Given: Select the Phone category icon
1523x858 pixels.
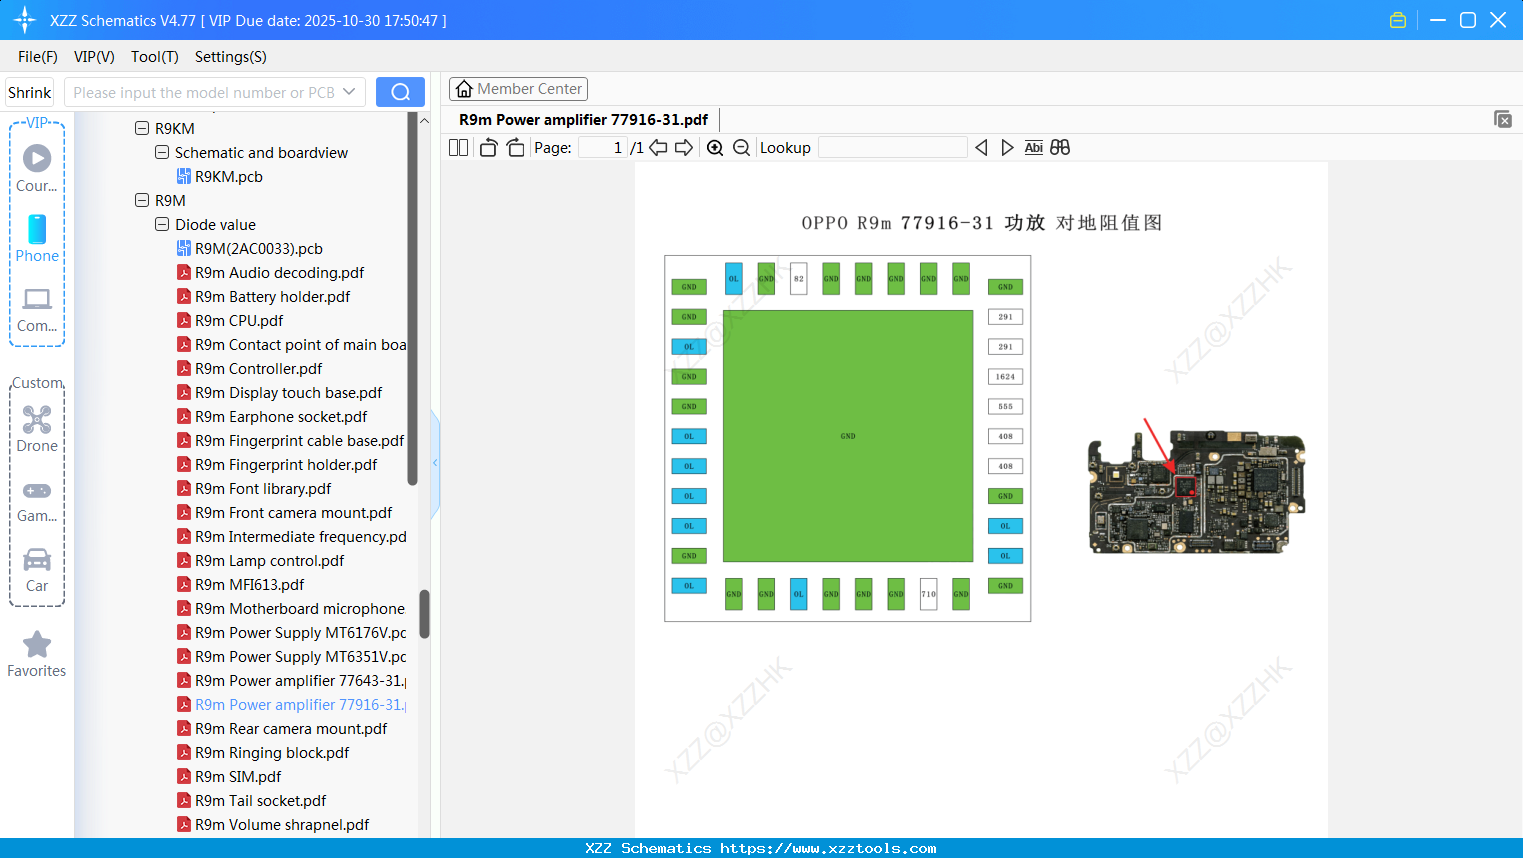Looking at the screenshot, I should 37,238.
